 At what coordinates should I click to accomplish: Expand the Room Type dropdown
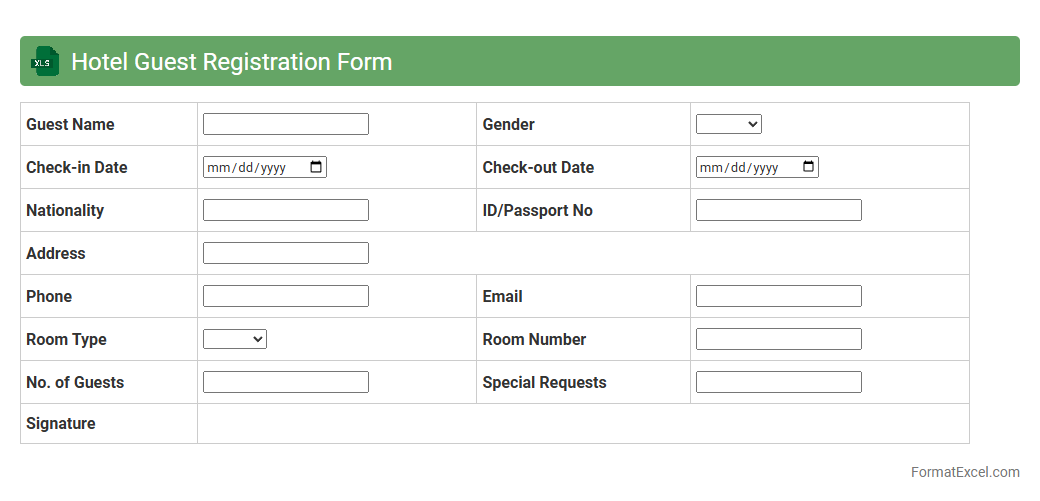point(235,339)
